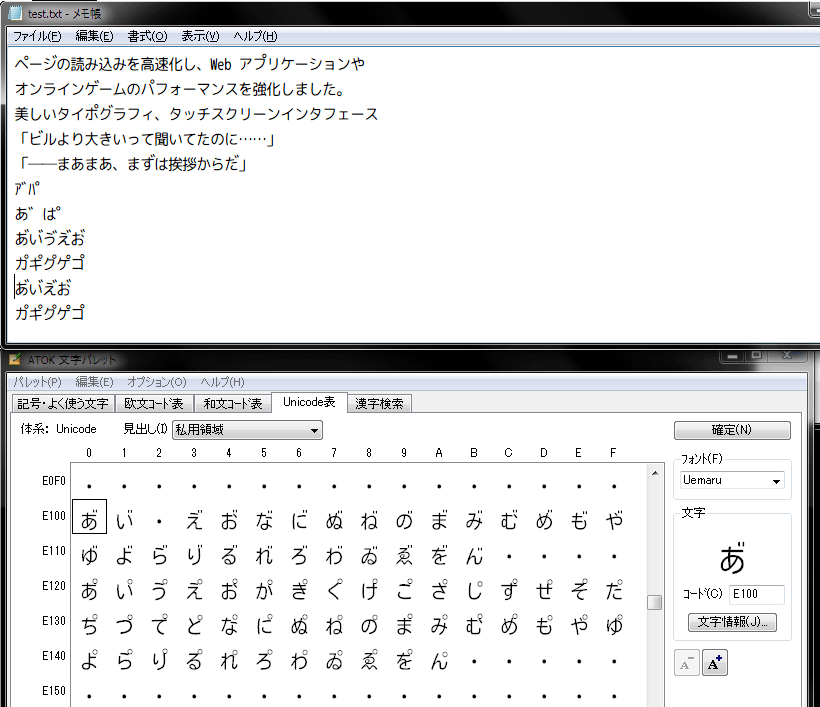Click the 確定(N) button
This screenshot has width=820, height=707.
coord(732,430)
